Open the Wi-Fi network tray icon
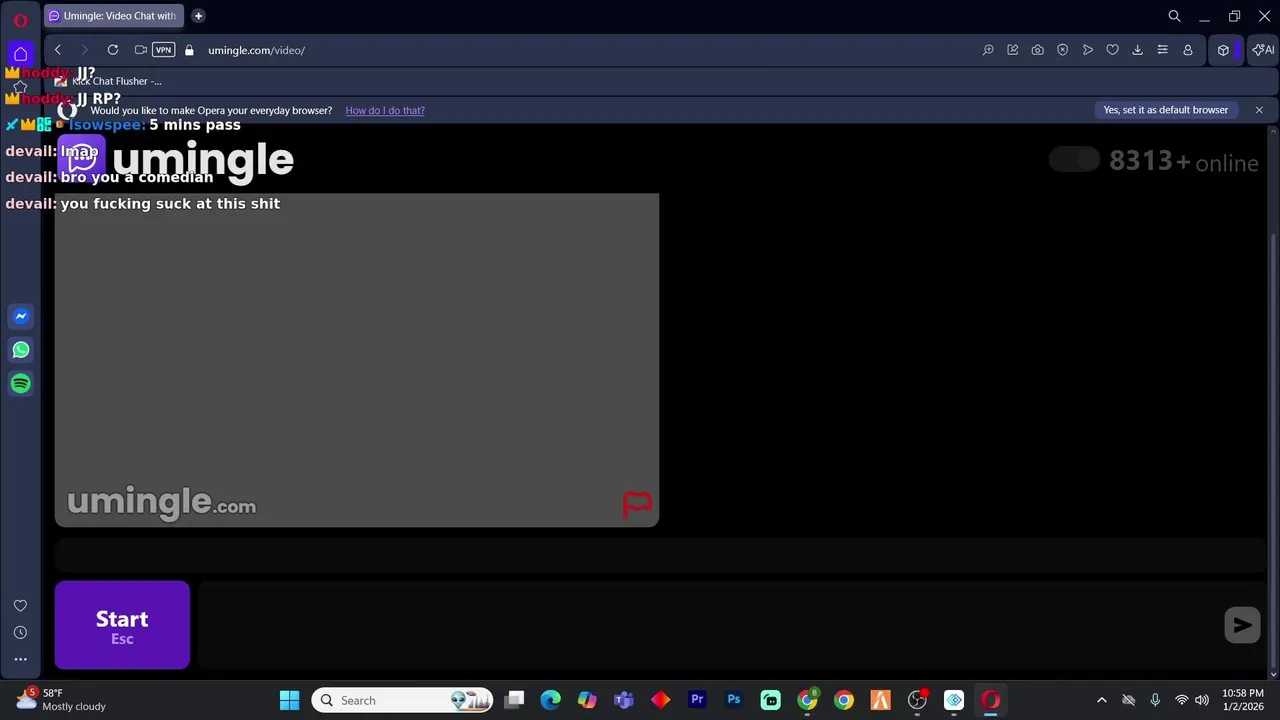The image size is (1280, 720). pyautogui.click(x=1181, y=700)
